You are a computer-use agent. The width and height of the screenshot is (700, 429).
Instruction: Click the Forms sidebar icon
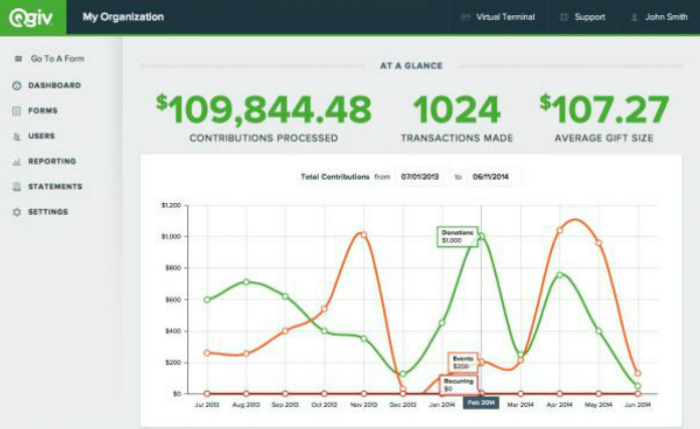[16, 111]
